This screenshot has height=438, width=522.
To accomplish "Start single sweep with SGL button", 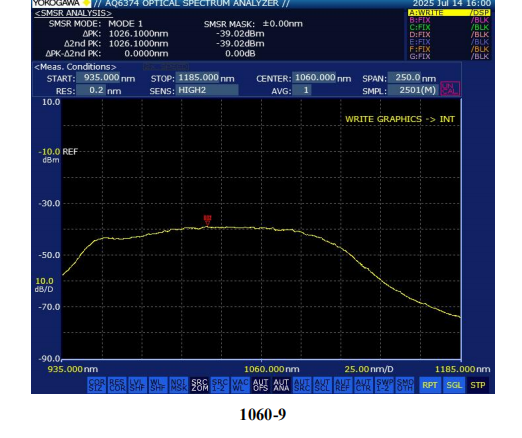I will coord(454,385).
